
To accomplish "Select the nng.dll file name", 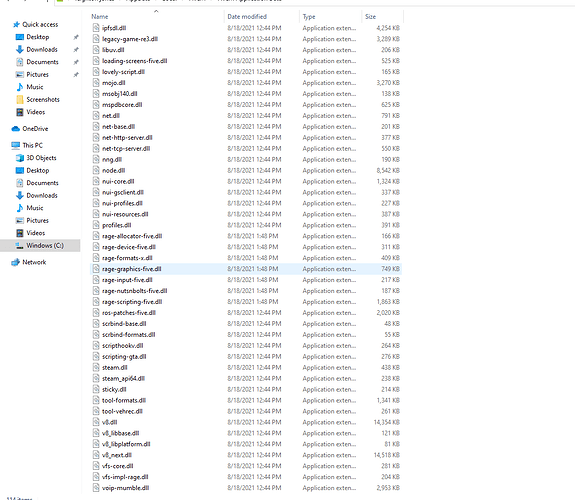I will [112, 160].
